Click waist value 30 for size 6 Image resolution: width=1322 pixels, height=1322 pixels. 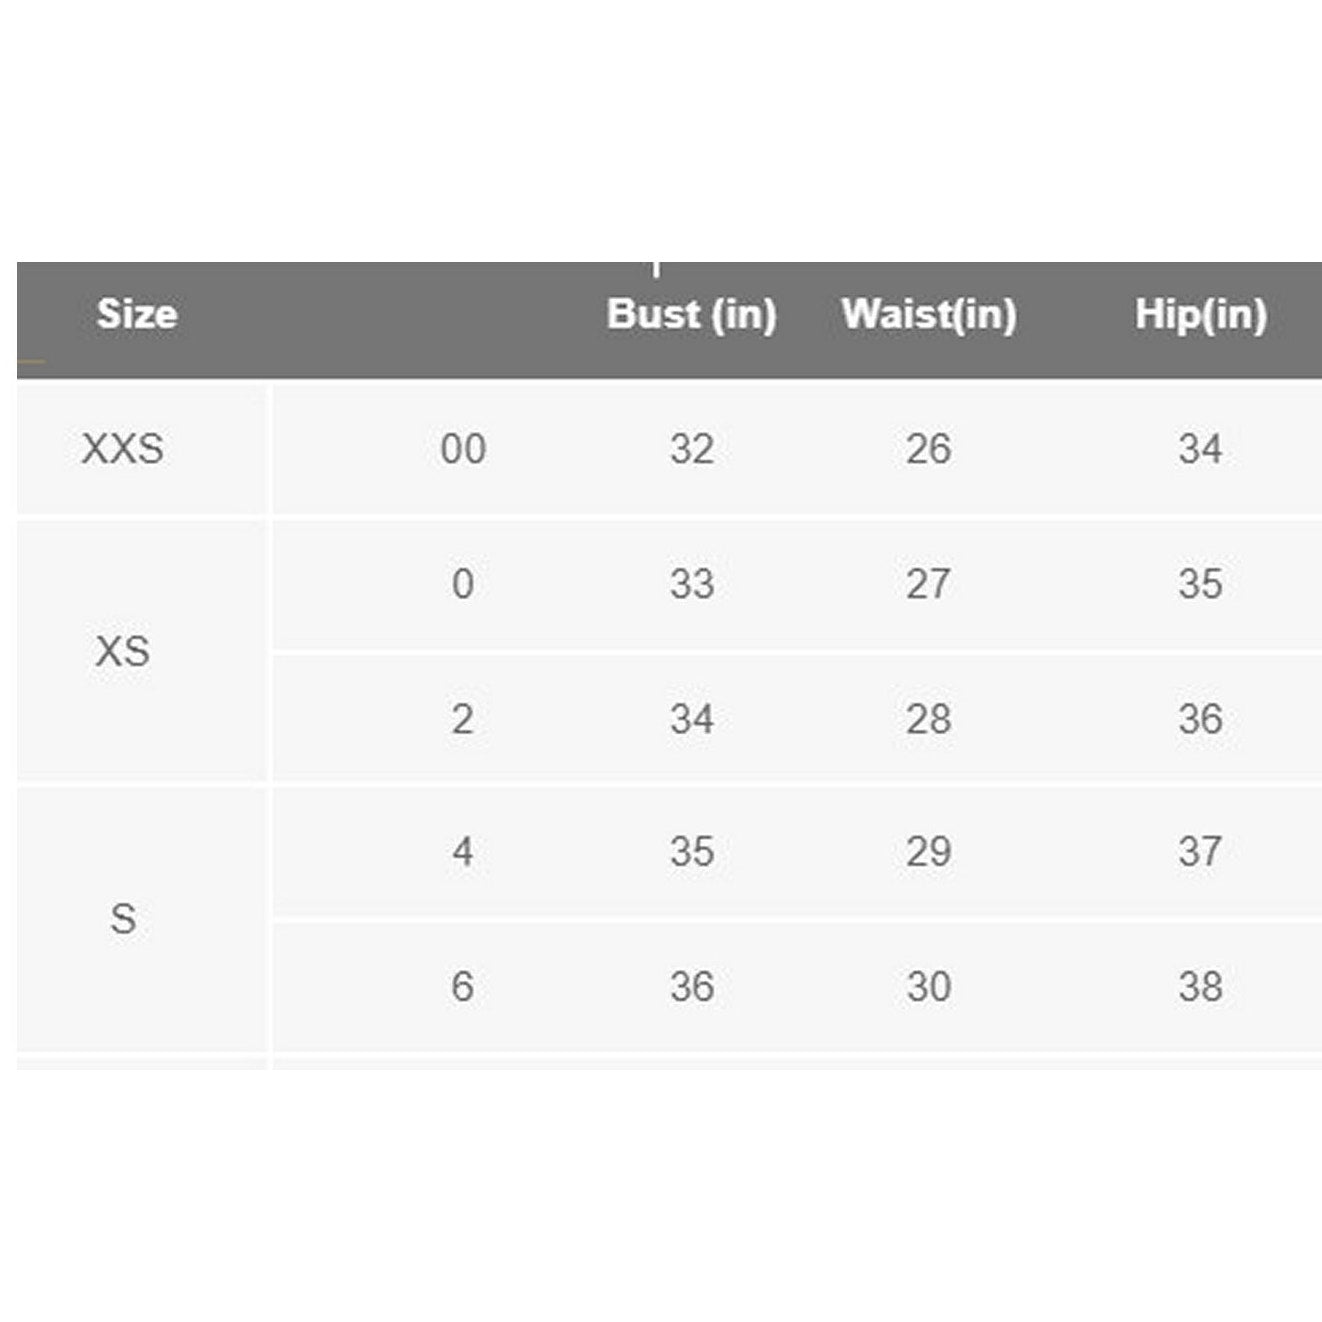click(x=928, y=987)
